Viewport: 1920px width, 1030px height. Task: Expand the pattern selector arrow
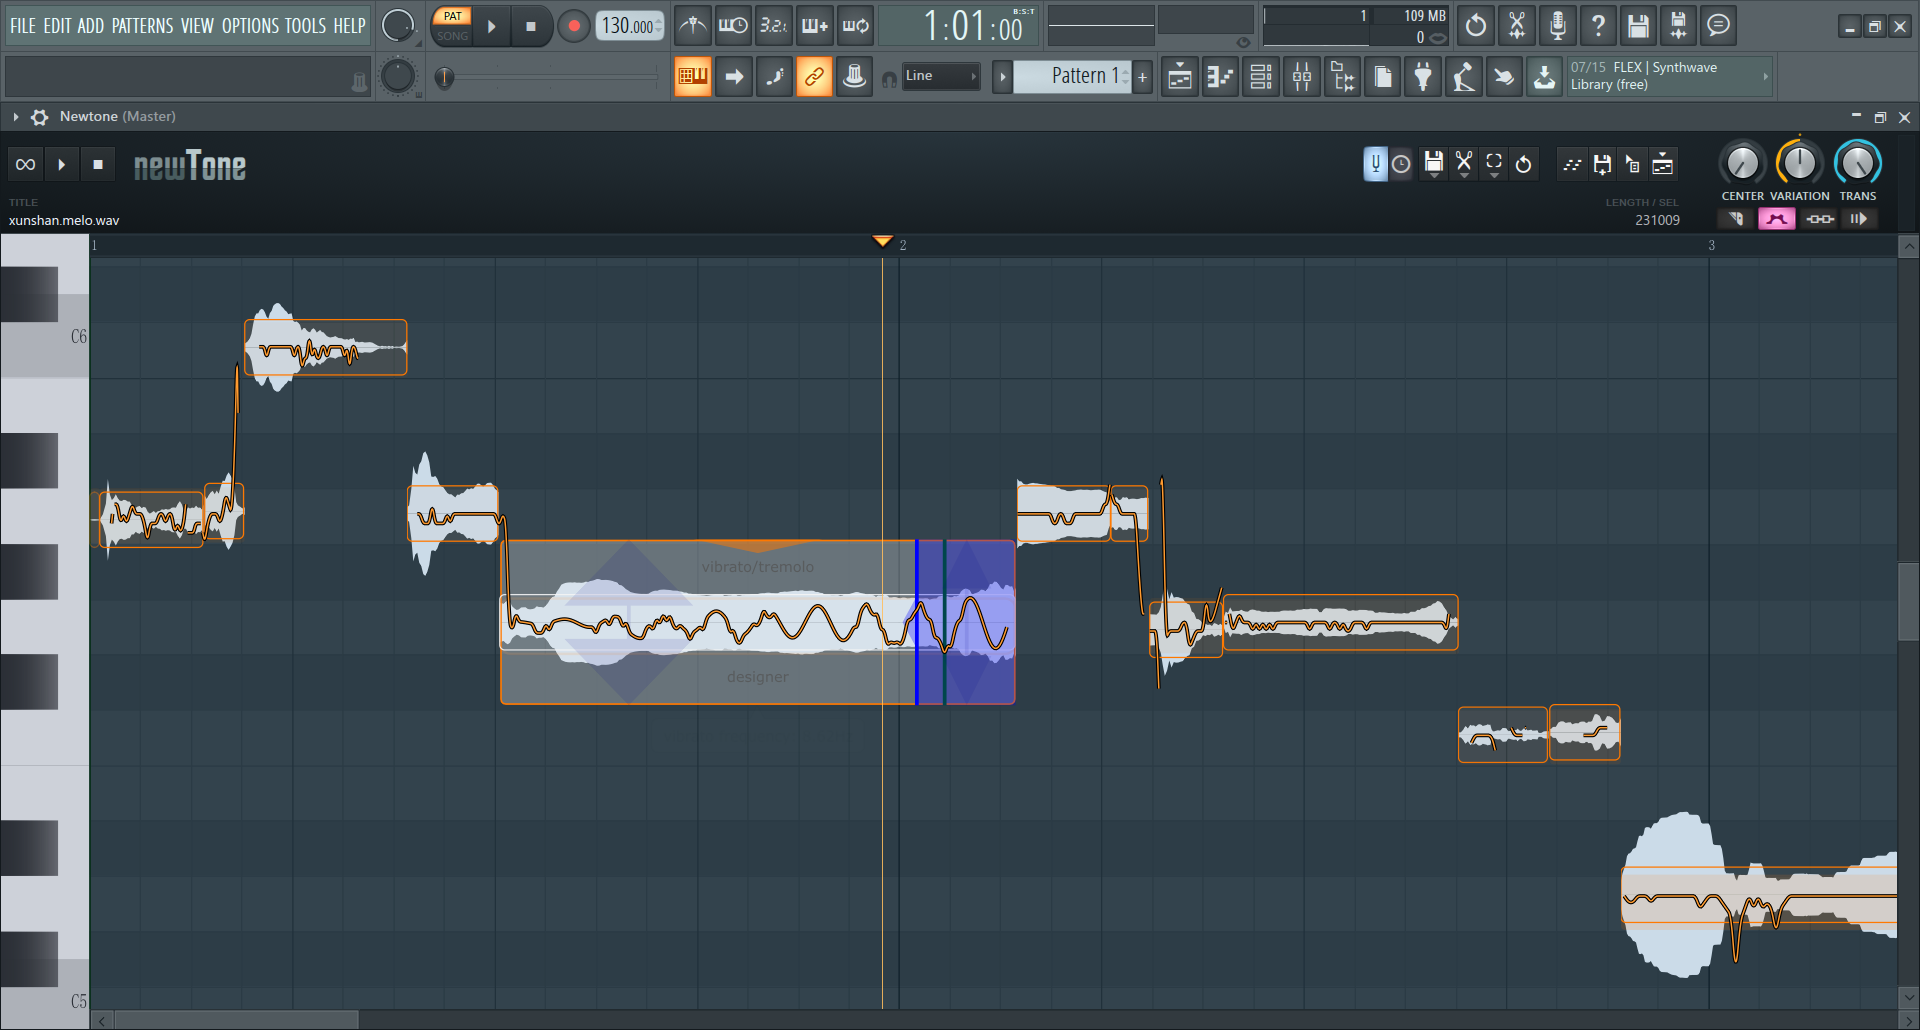(1002, 77)
